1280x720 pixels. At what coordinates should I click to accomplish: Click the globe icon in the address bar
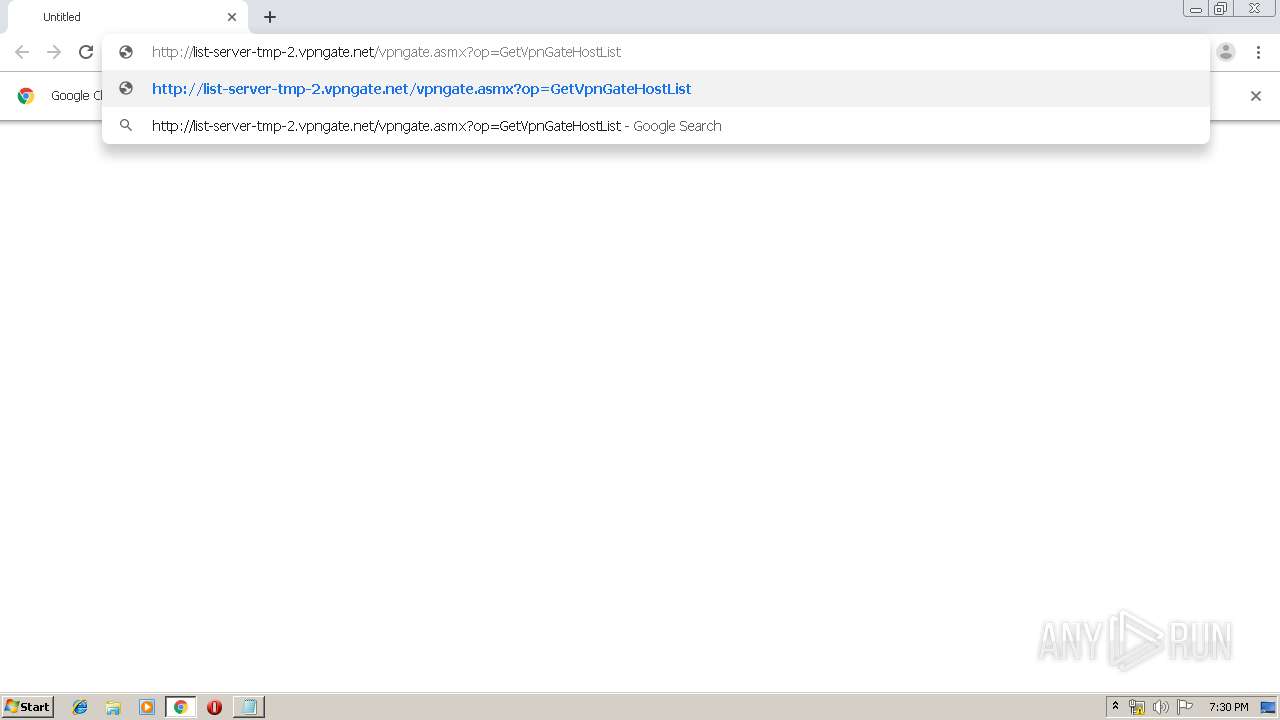[126, 52]
